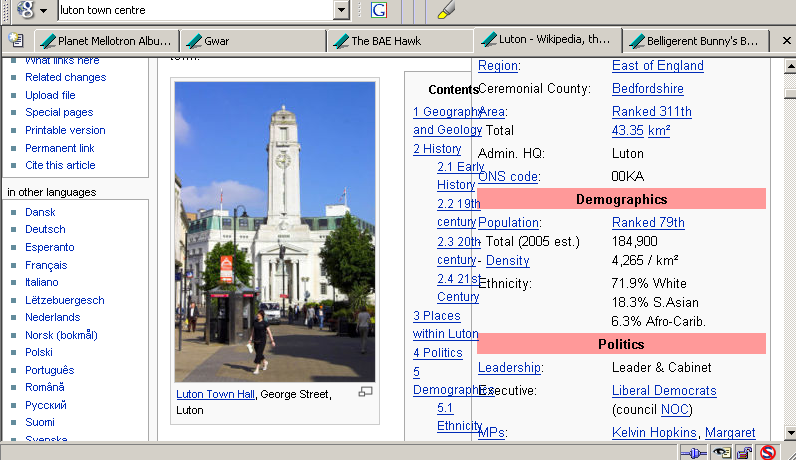Viewport: 796px width, 460px height.
Task: Open Română language version
Action: [45, 387]
